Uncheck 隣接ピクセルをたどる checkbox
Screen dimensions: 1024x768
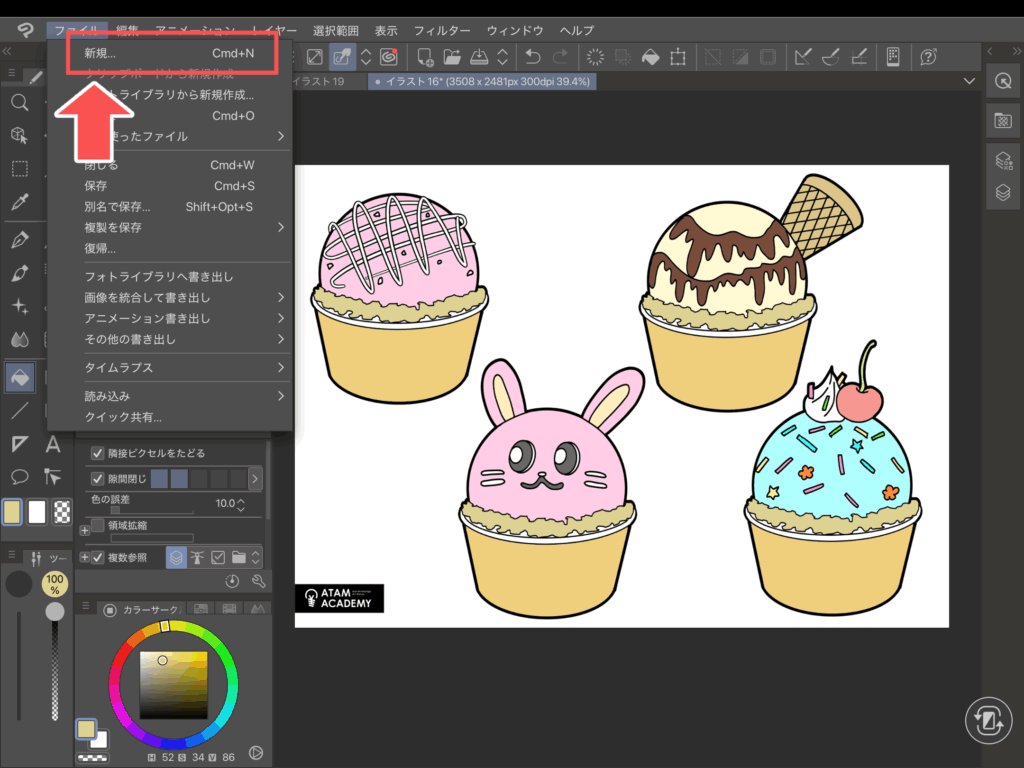(x=98, y=451)
